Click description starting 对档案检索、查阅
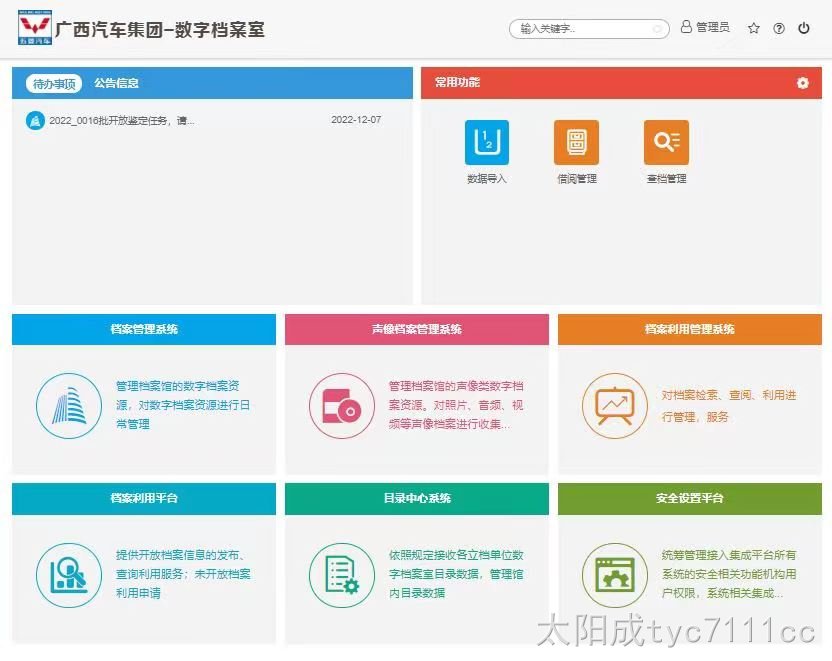 tap(729, 406)
